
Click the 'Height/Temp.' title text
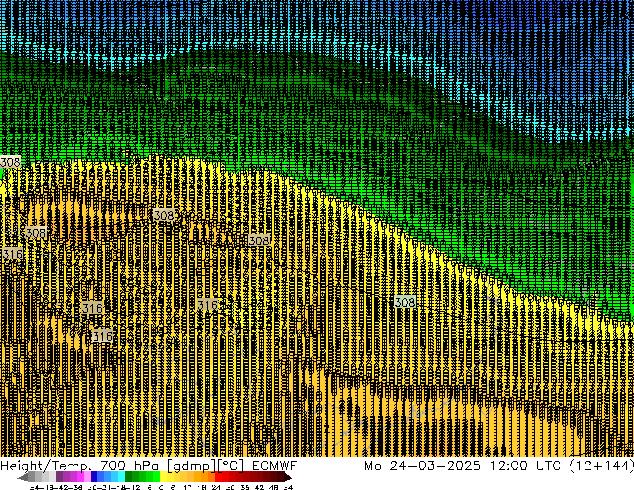tap(45, 466)
